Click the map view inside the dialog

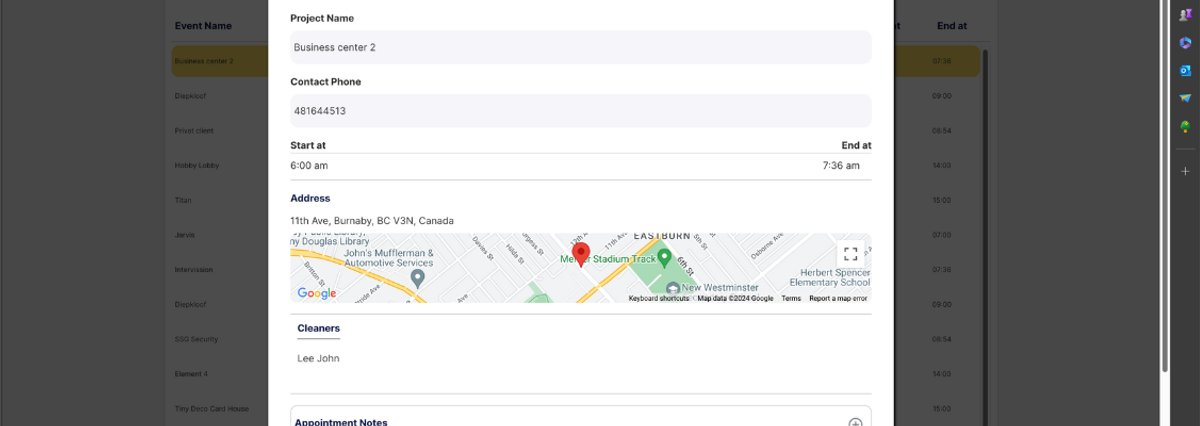[x=580, y=268]
